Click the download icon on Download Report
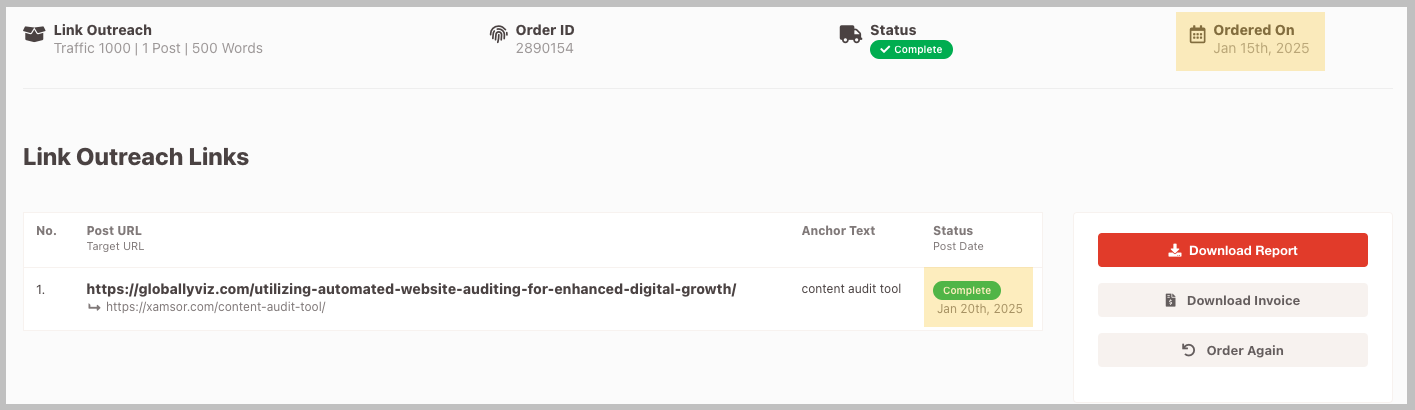Image resolution: width=1415 pixels, height=410 pixels. (x=1175, y=251)
